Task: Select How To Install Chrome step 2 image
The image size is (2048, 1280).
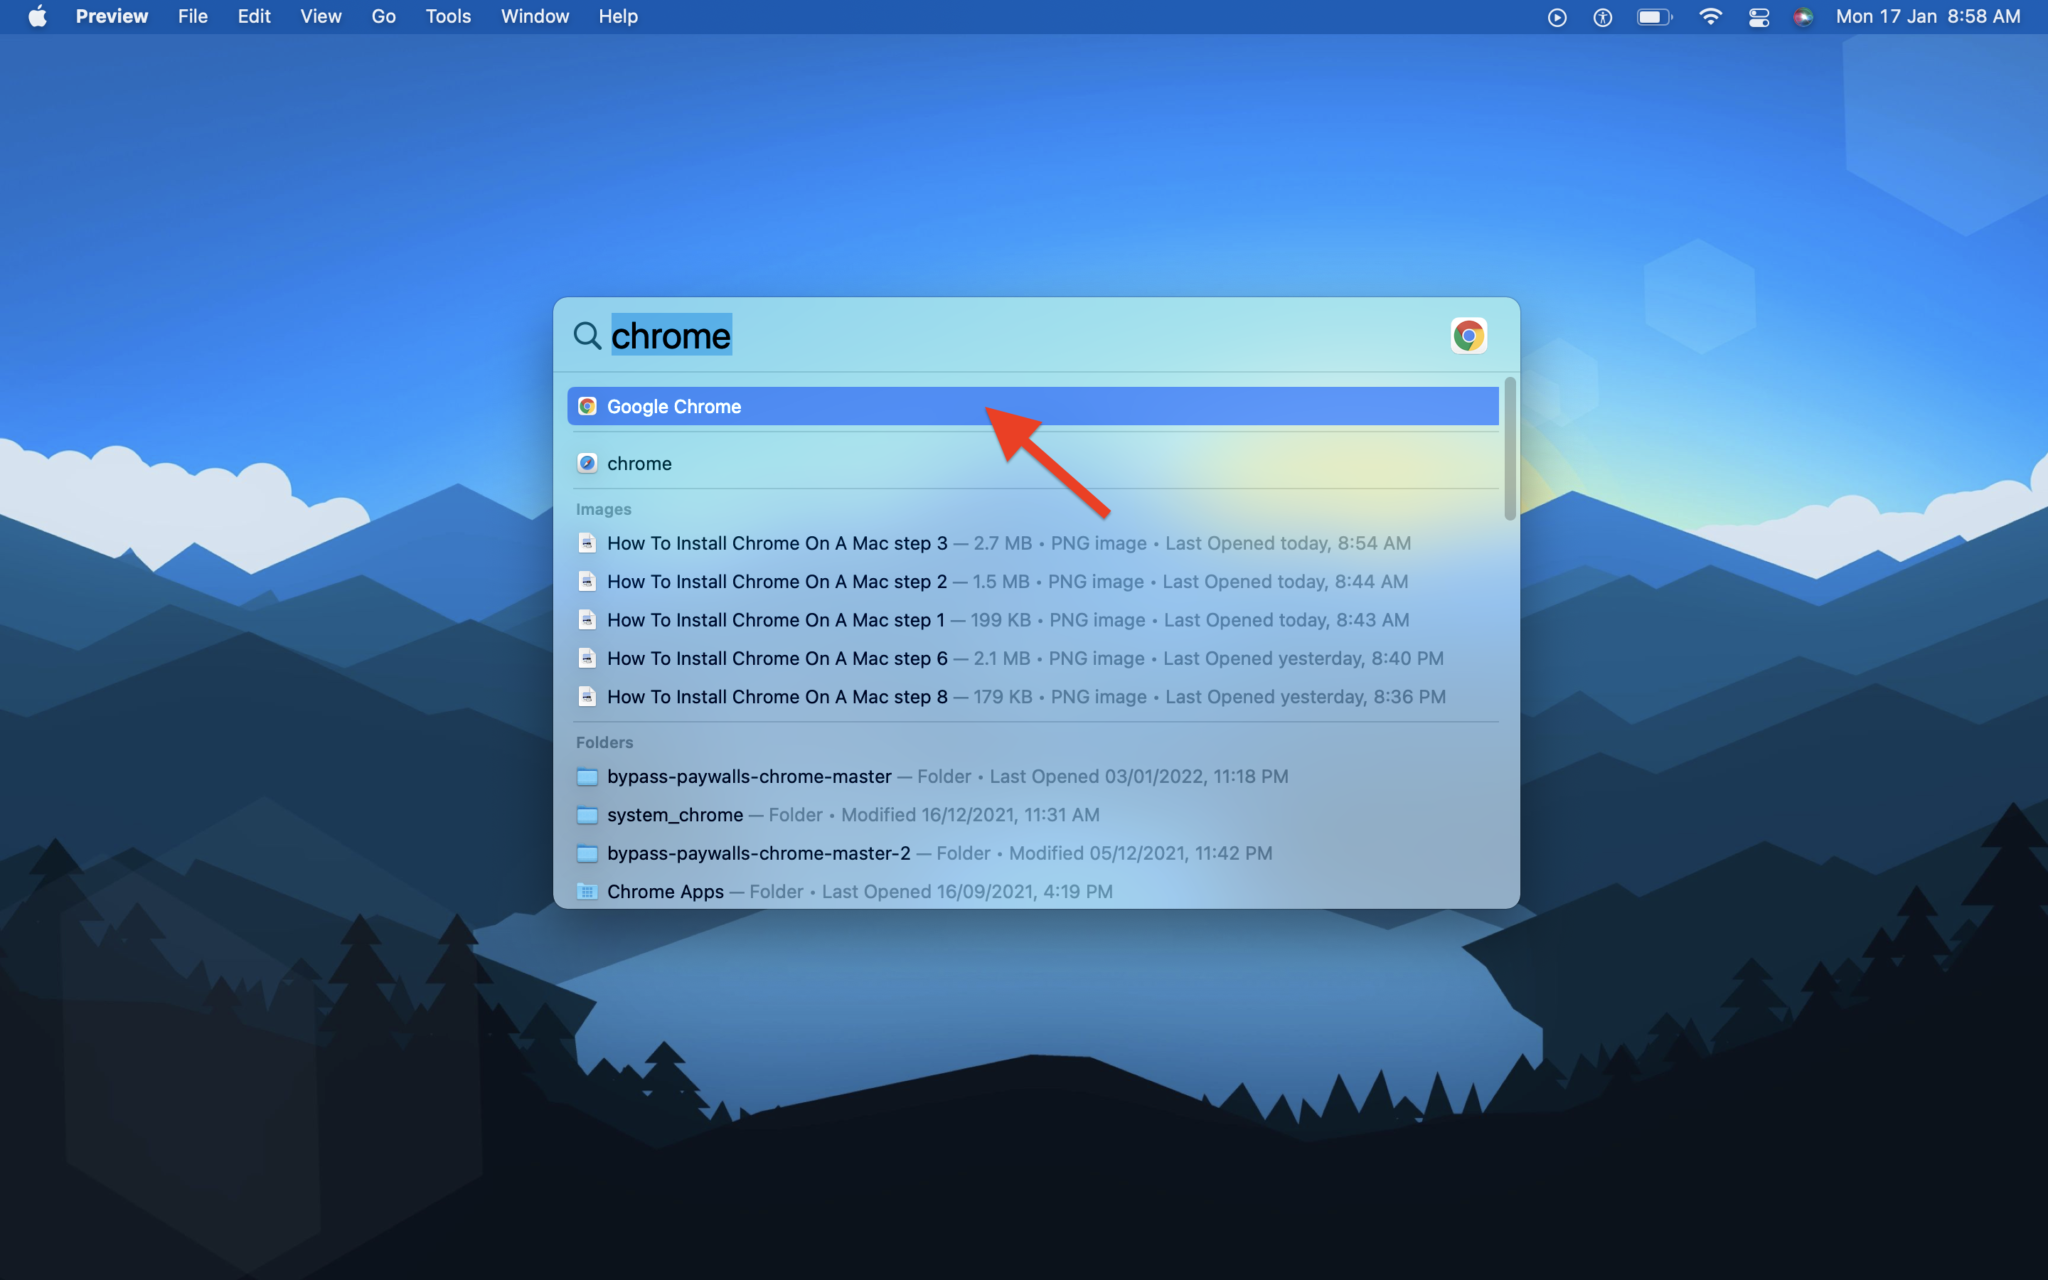Action: (x=1033, y=581)
